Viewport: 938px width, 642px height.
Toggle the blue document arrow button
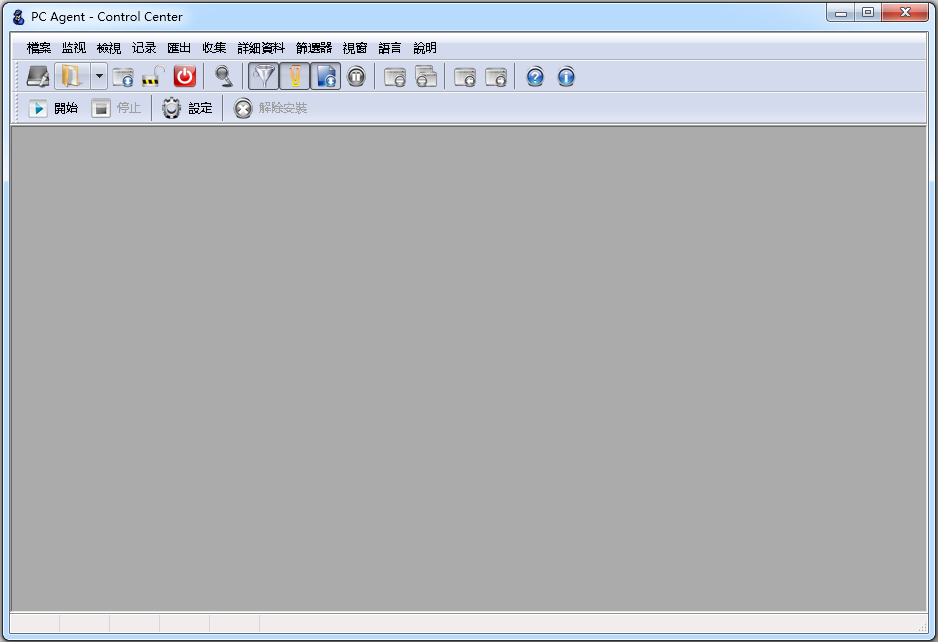coord(325,77)
